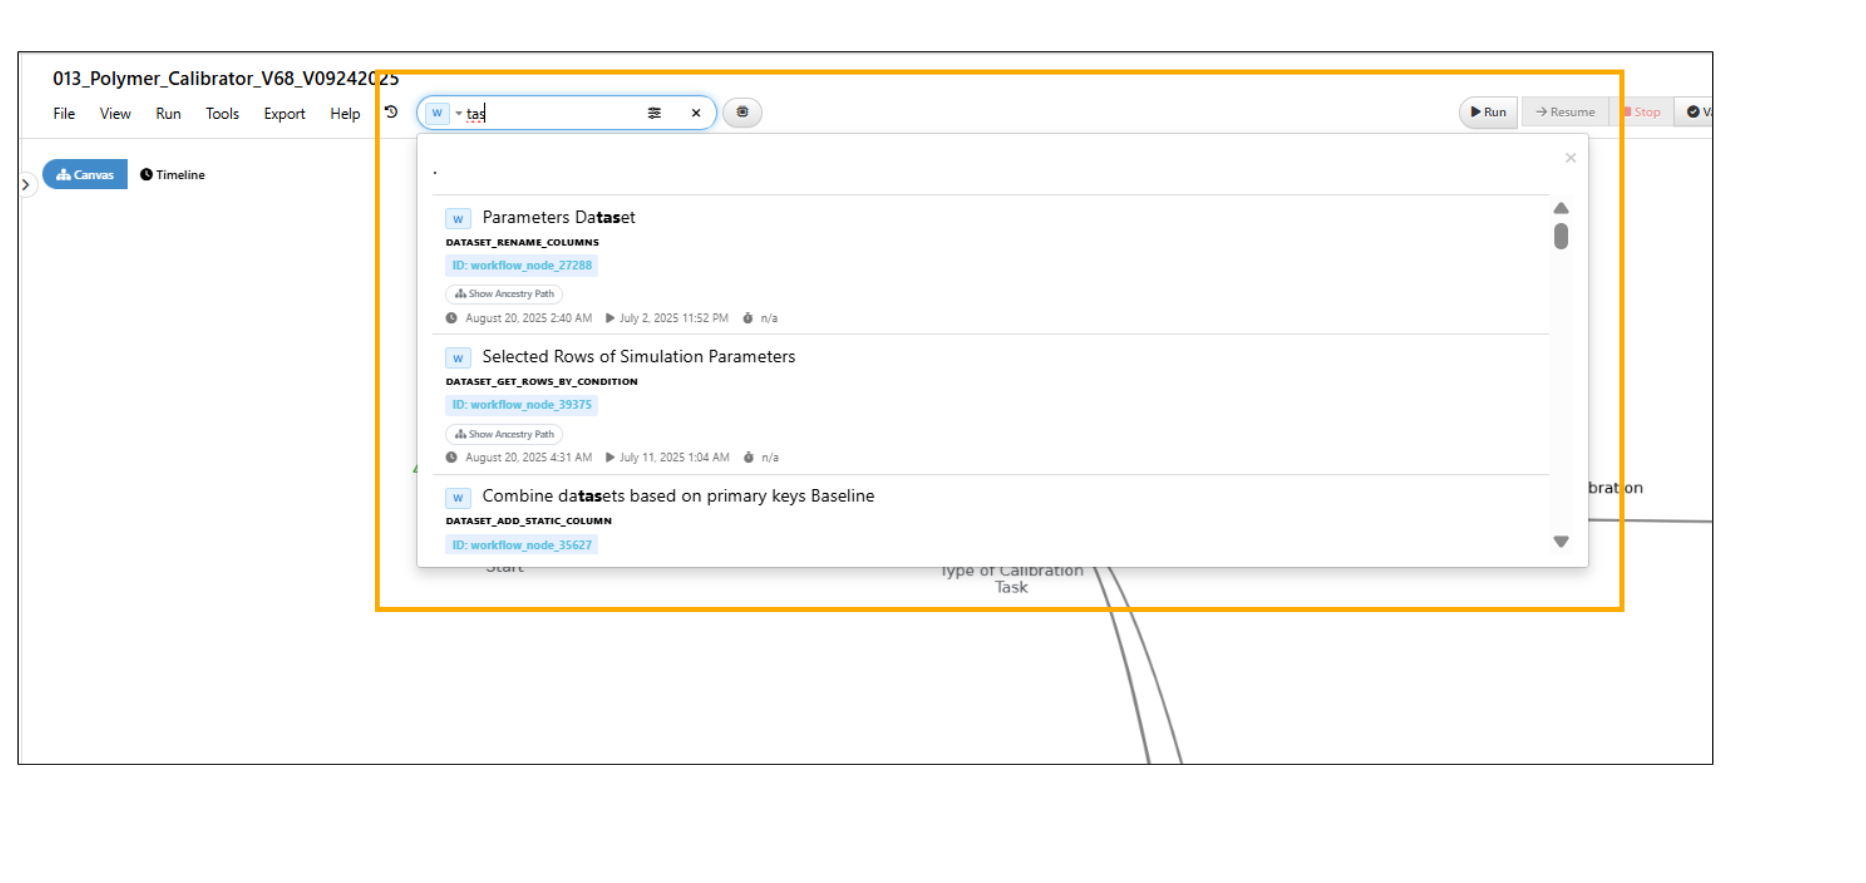Click W icon beside Combine datasets result
This screenshot has height=883, width=1866.
[458, 497]
